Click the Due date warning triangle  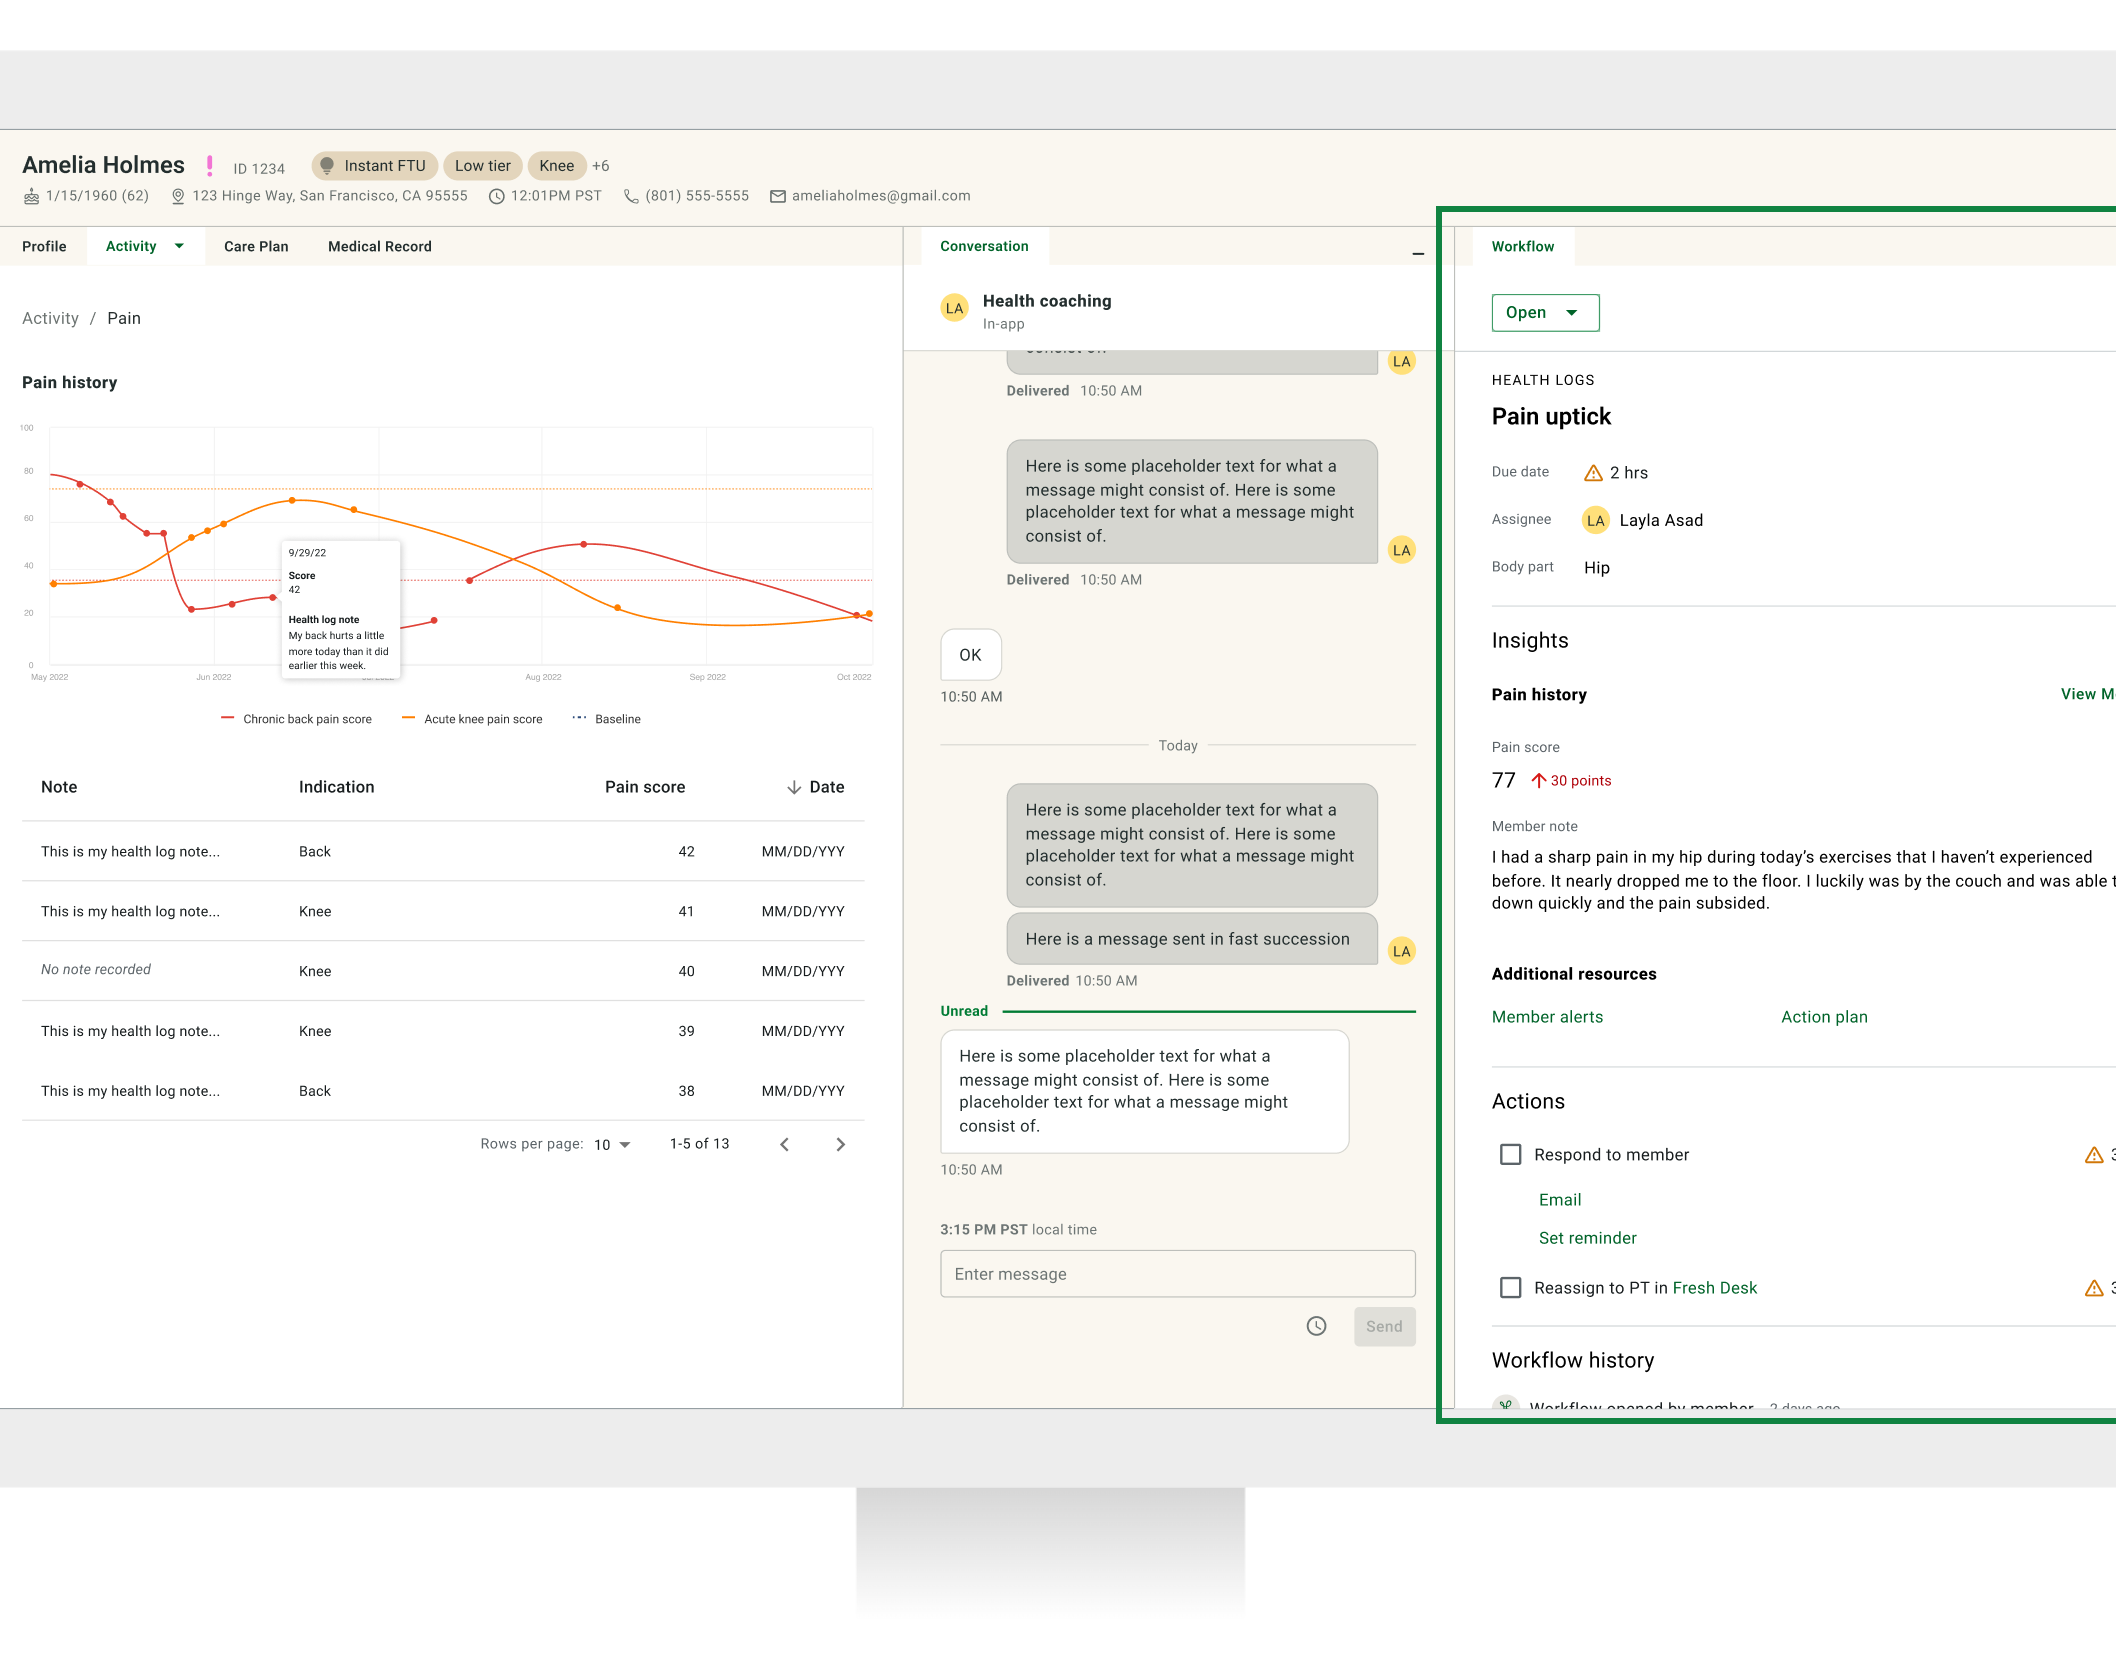point(1594,473)
